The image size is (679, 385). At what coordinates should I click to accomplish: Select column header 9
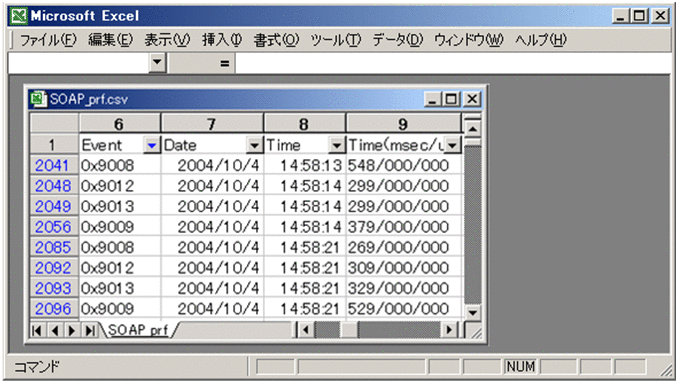click(x=403, y=124)
